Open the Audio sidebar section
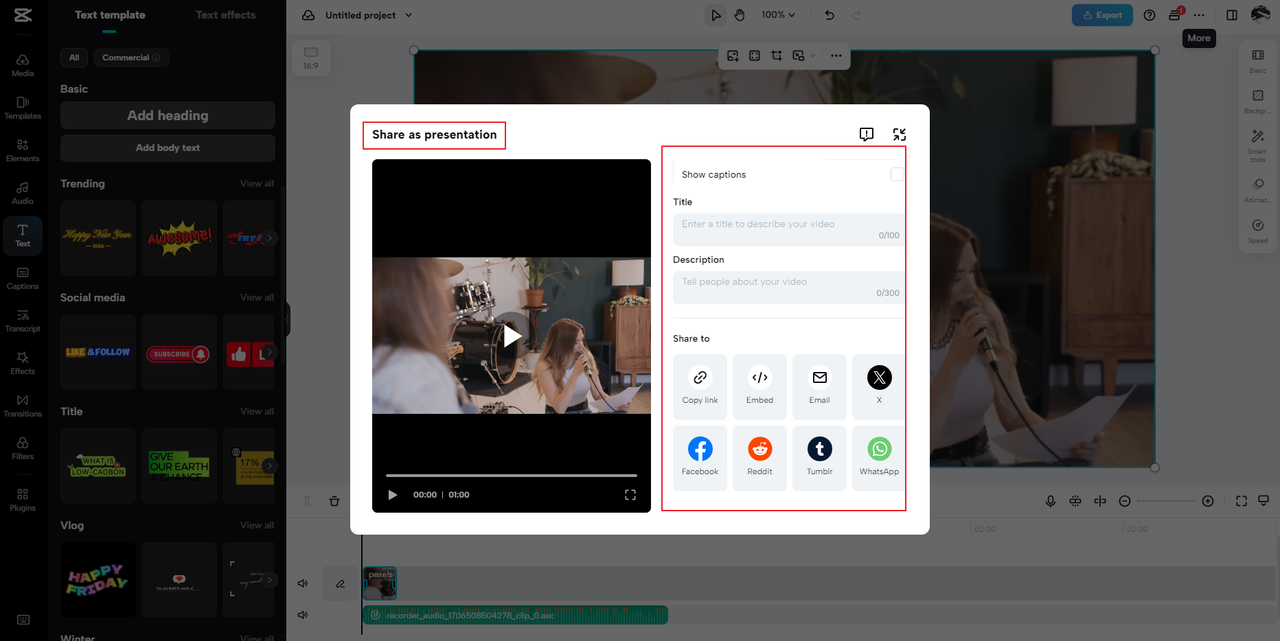This screenshot has height=641, width=1280. [22, 193]
